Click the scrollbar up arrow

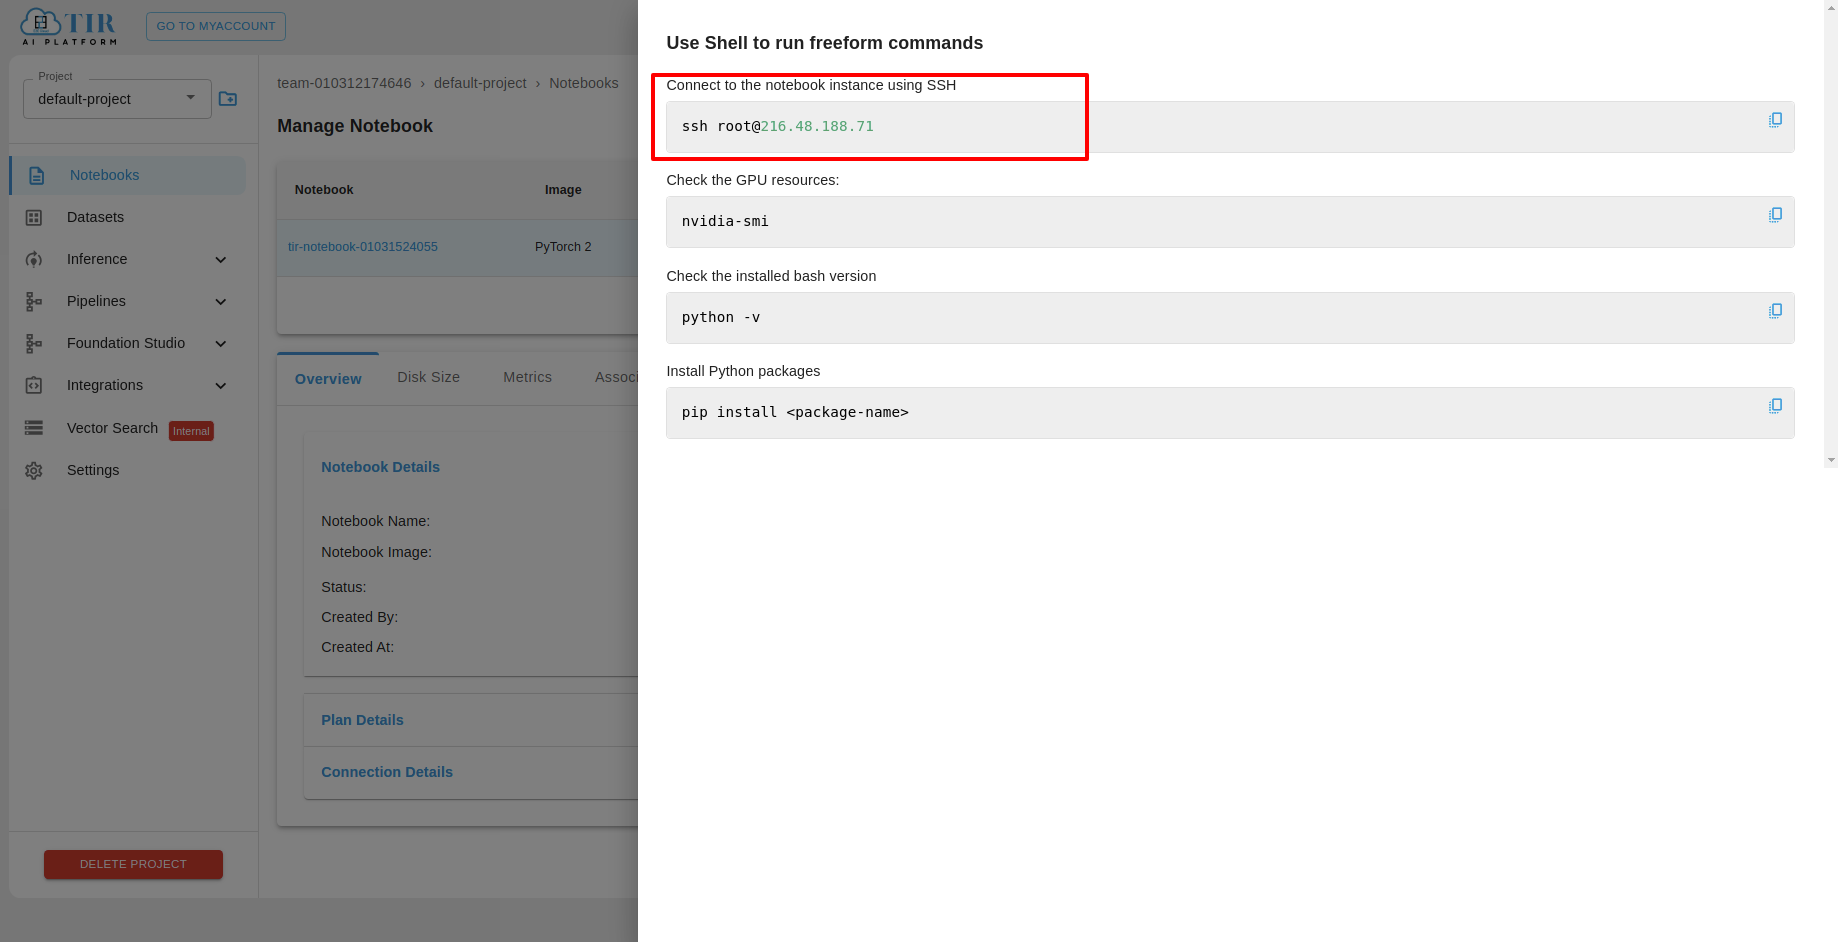[x=1831, y=6]
